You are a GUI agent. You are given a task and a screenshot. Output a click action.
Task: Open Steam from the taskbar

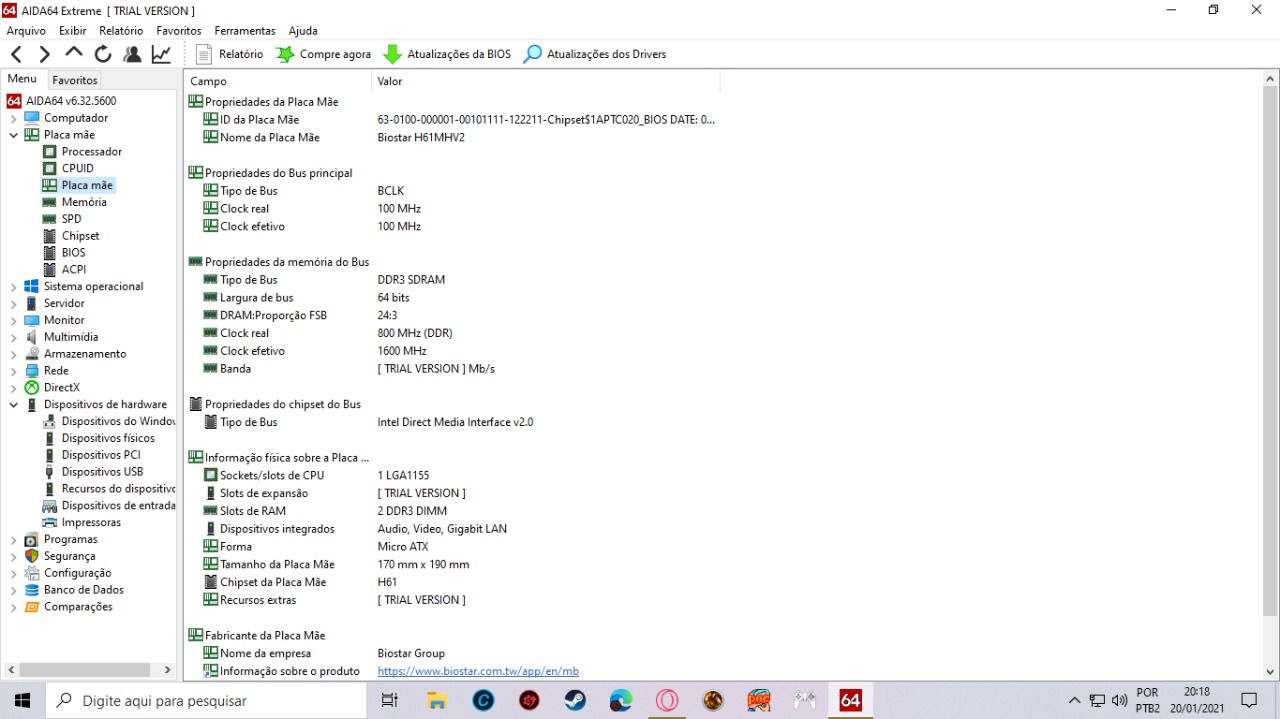[x=575, y=700]
